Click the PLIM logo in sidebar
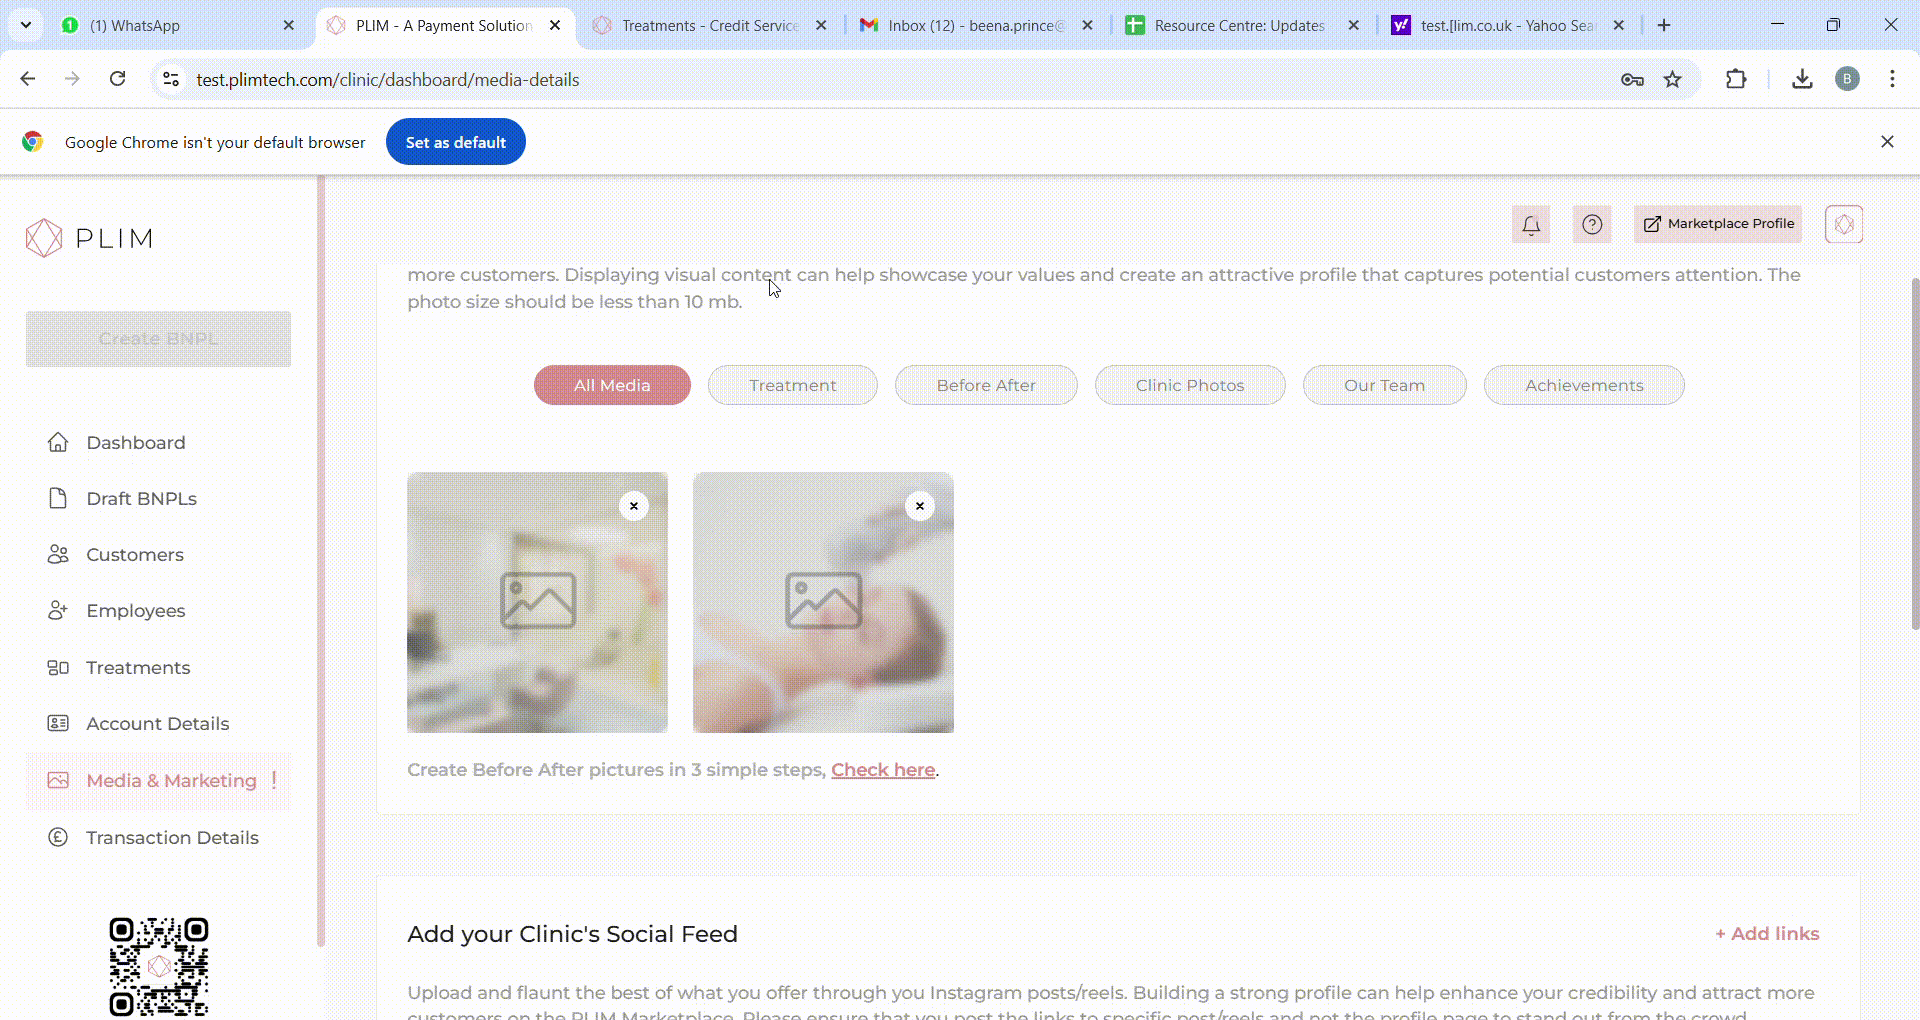Screen dimensions: 1920x1020 click(89, 238)
